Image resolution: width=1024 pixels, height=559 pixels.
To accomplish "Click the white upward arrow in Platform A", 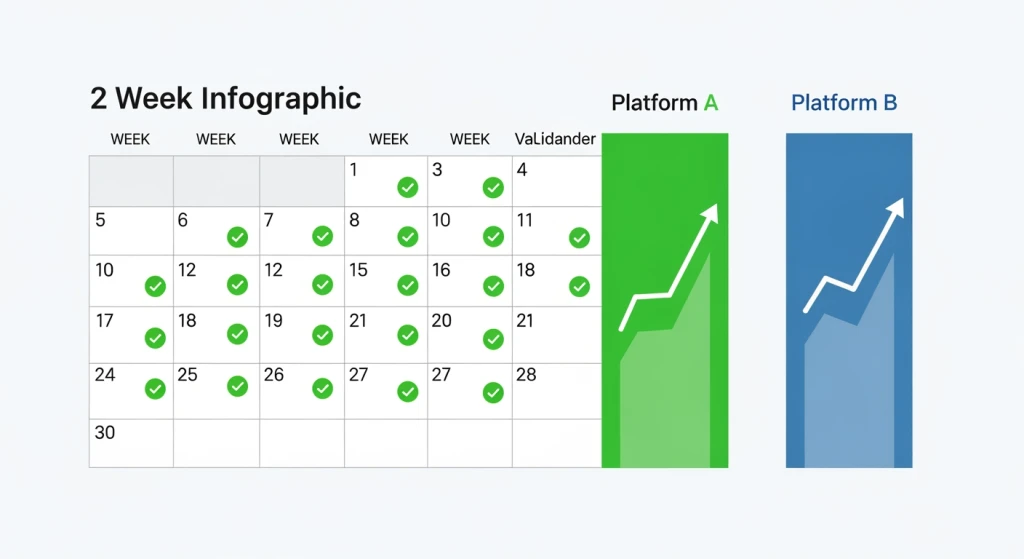I will (668, 267).
